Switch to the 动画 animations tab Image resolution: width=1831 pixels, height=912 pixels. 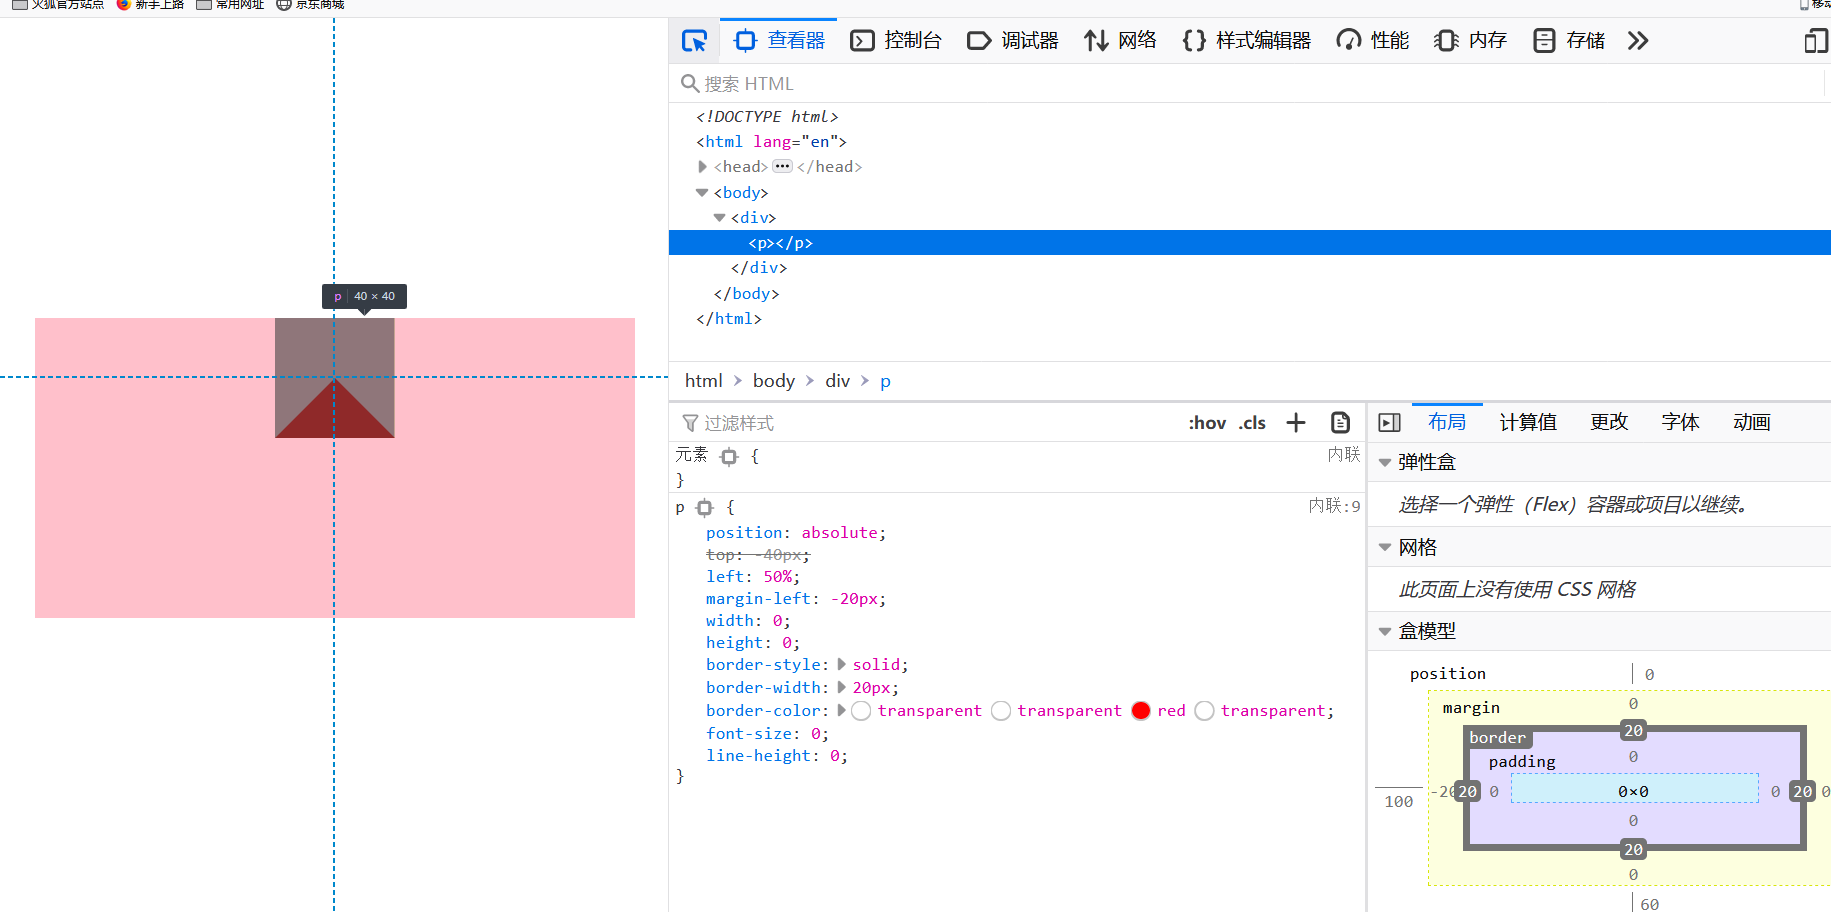[x=1752, y=422]
